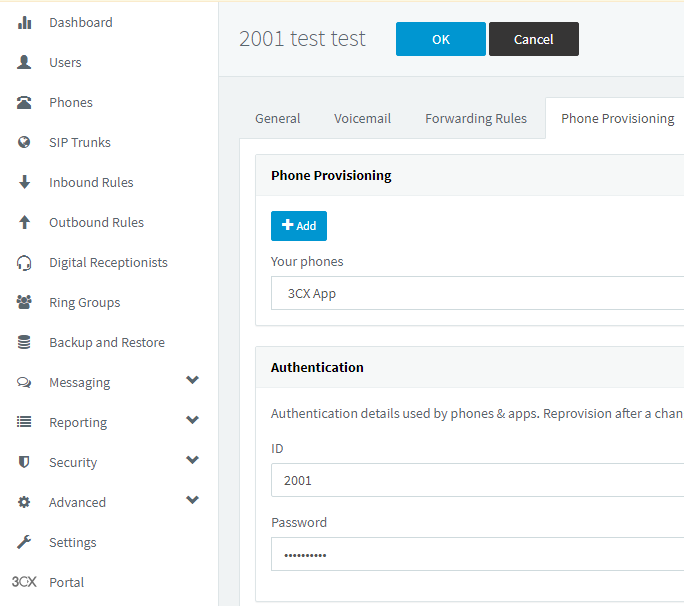Screen dimensions: 684x606
Task: Click the SIP Trunks globe icon
Action: click(x=24, y=142)
